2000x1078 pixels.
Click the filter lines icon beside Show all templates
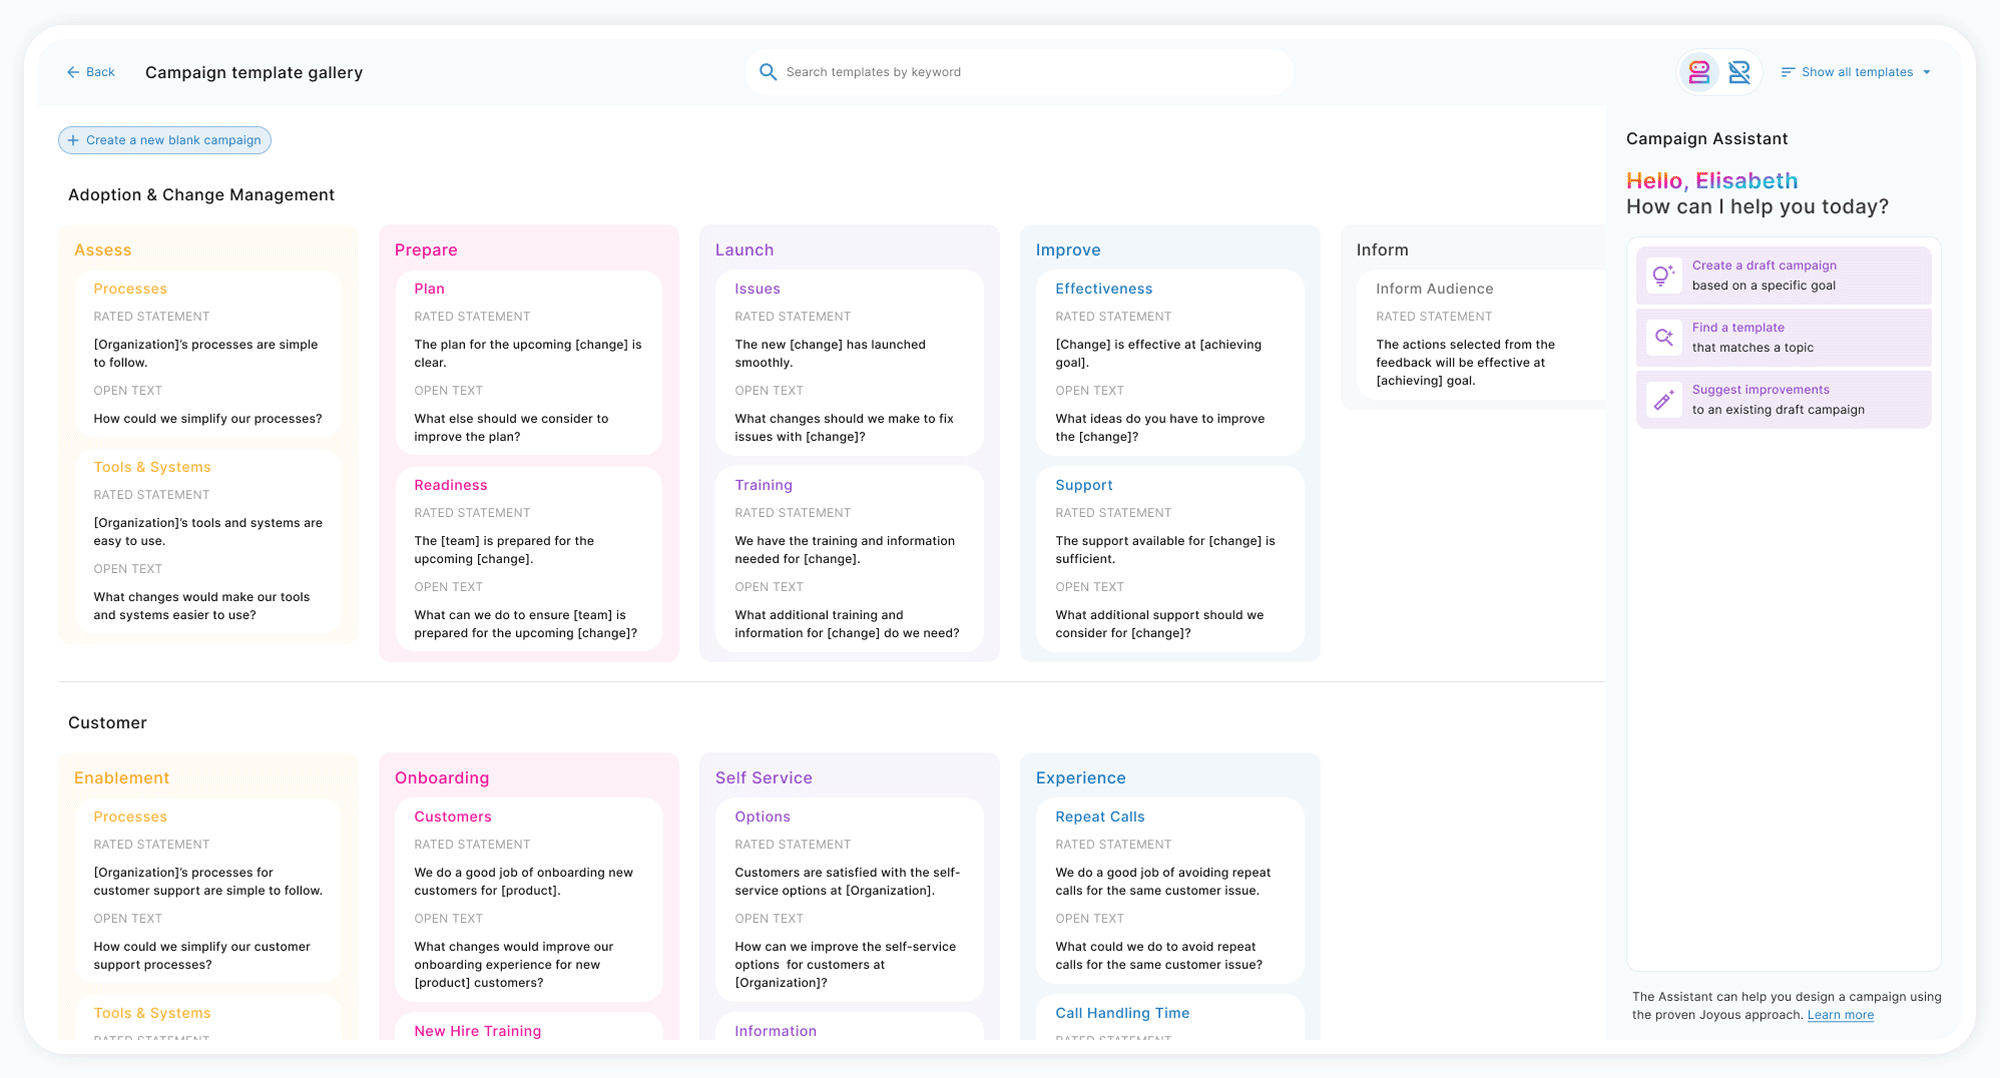[1788, 72]
